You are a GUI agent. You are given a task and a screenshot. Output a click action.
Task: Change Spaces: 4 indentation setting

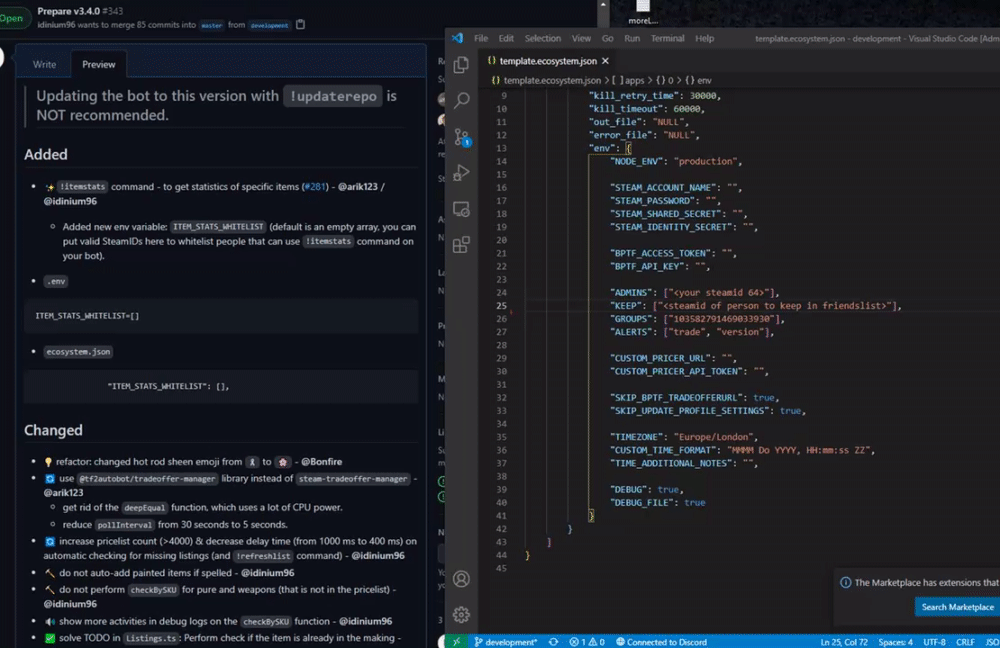[x=895, y=642]
